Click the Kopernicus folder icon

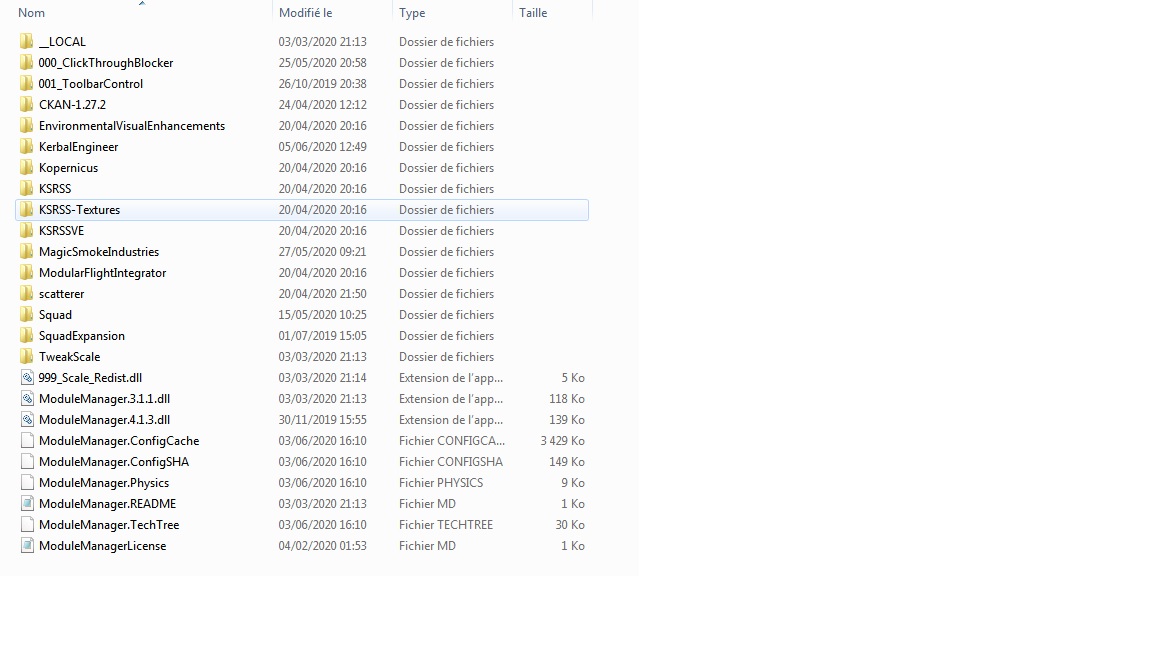(x=27, y=168)
